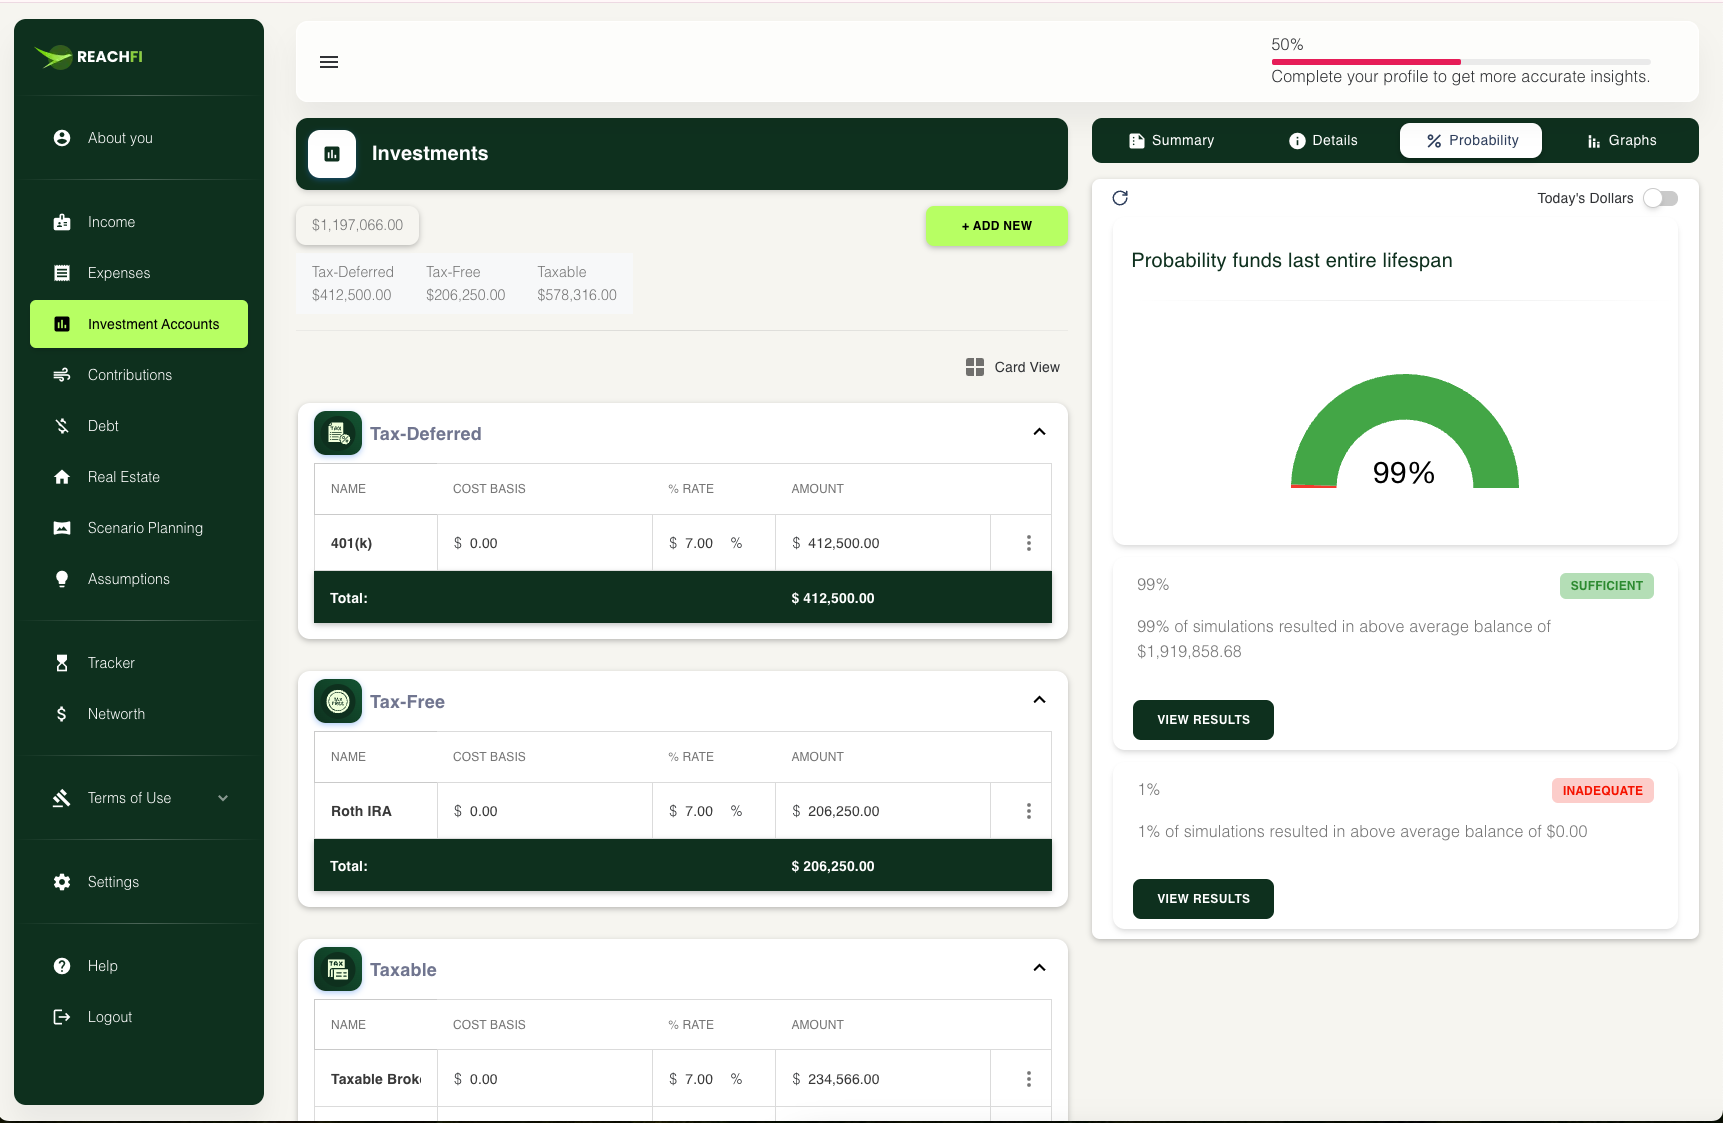Switch to the Graphs tab
This screenshot has width=1723, height=1123.
coord(1621,141)
